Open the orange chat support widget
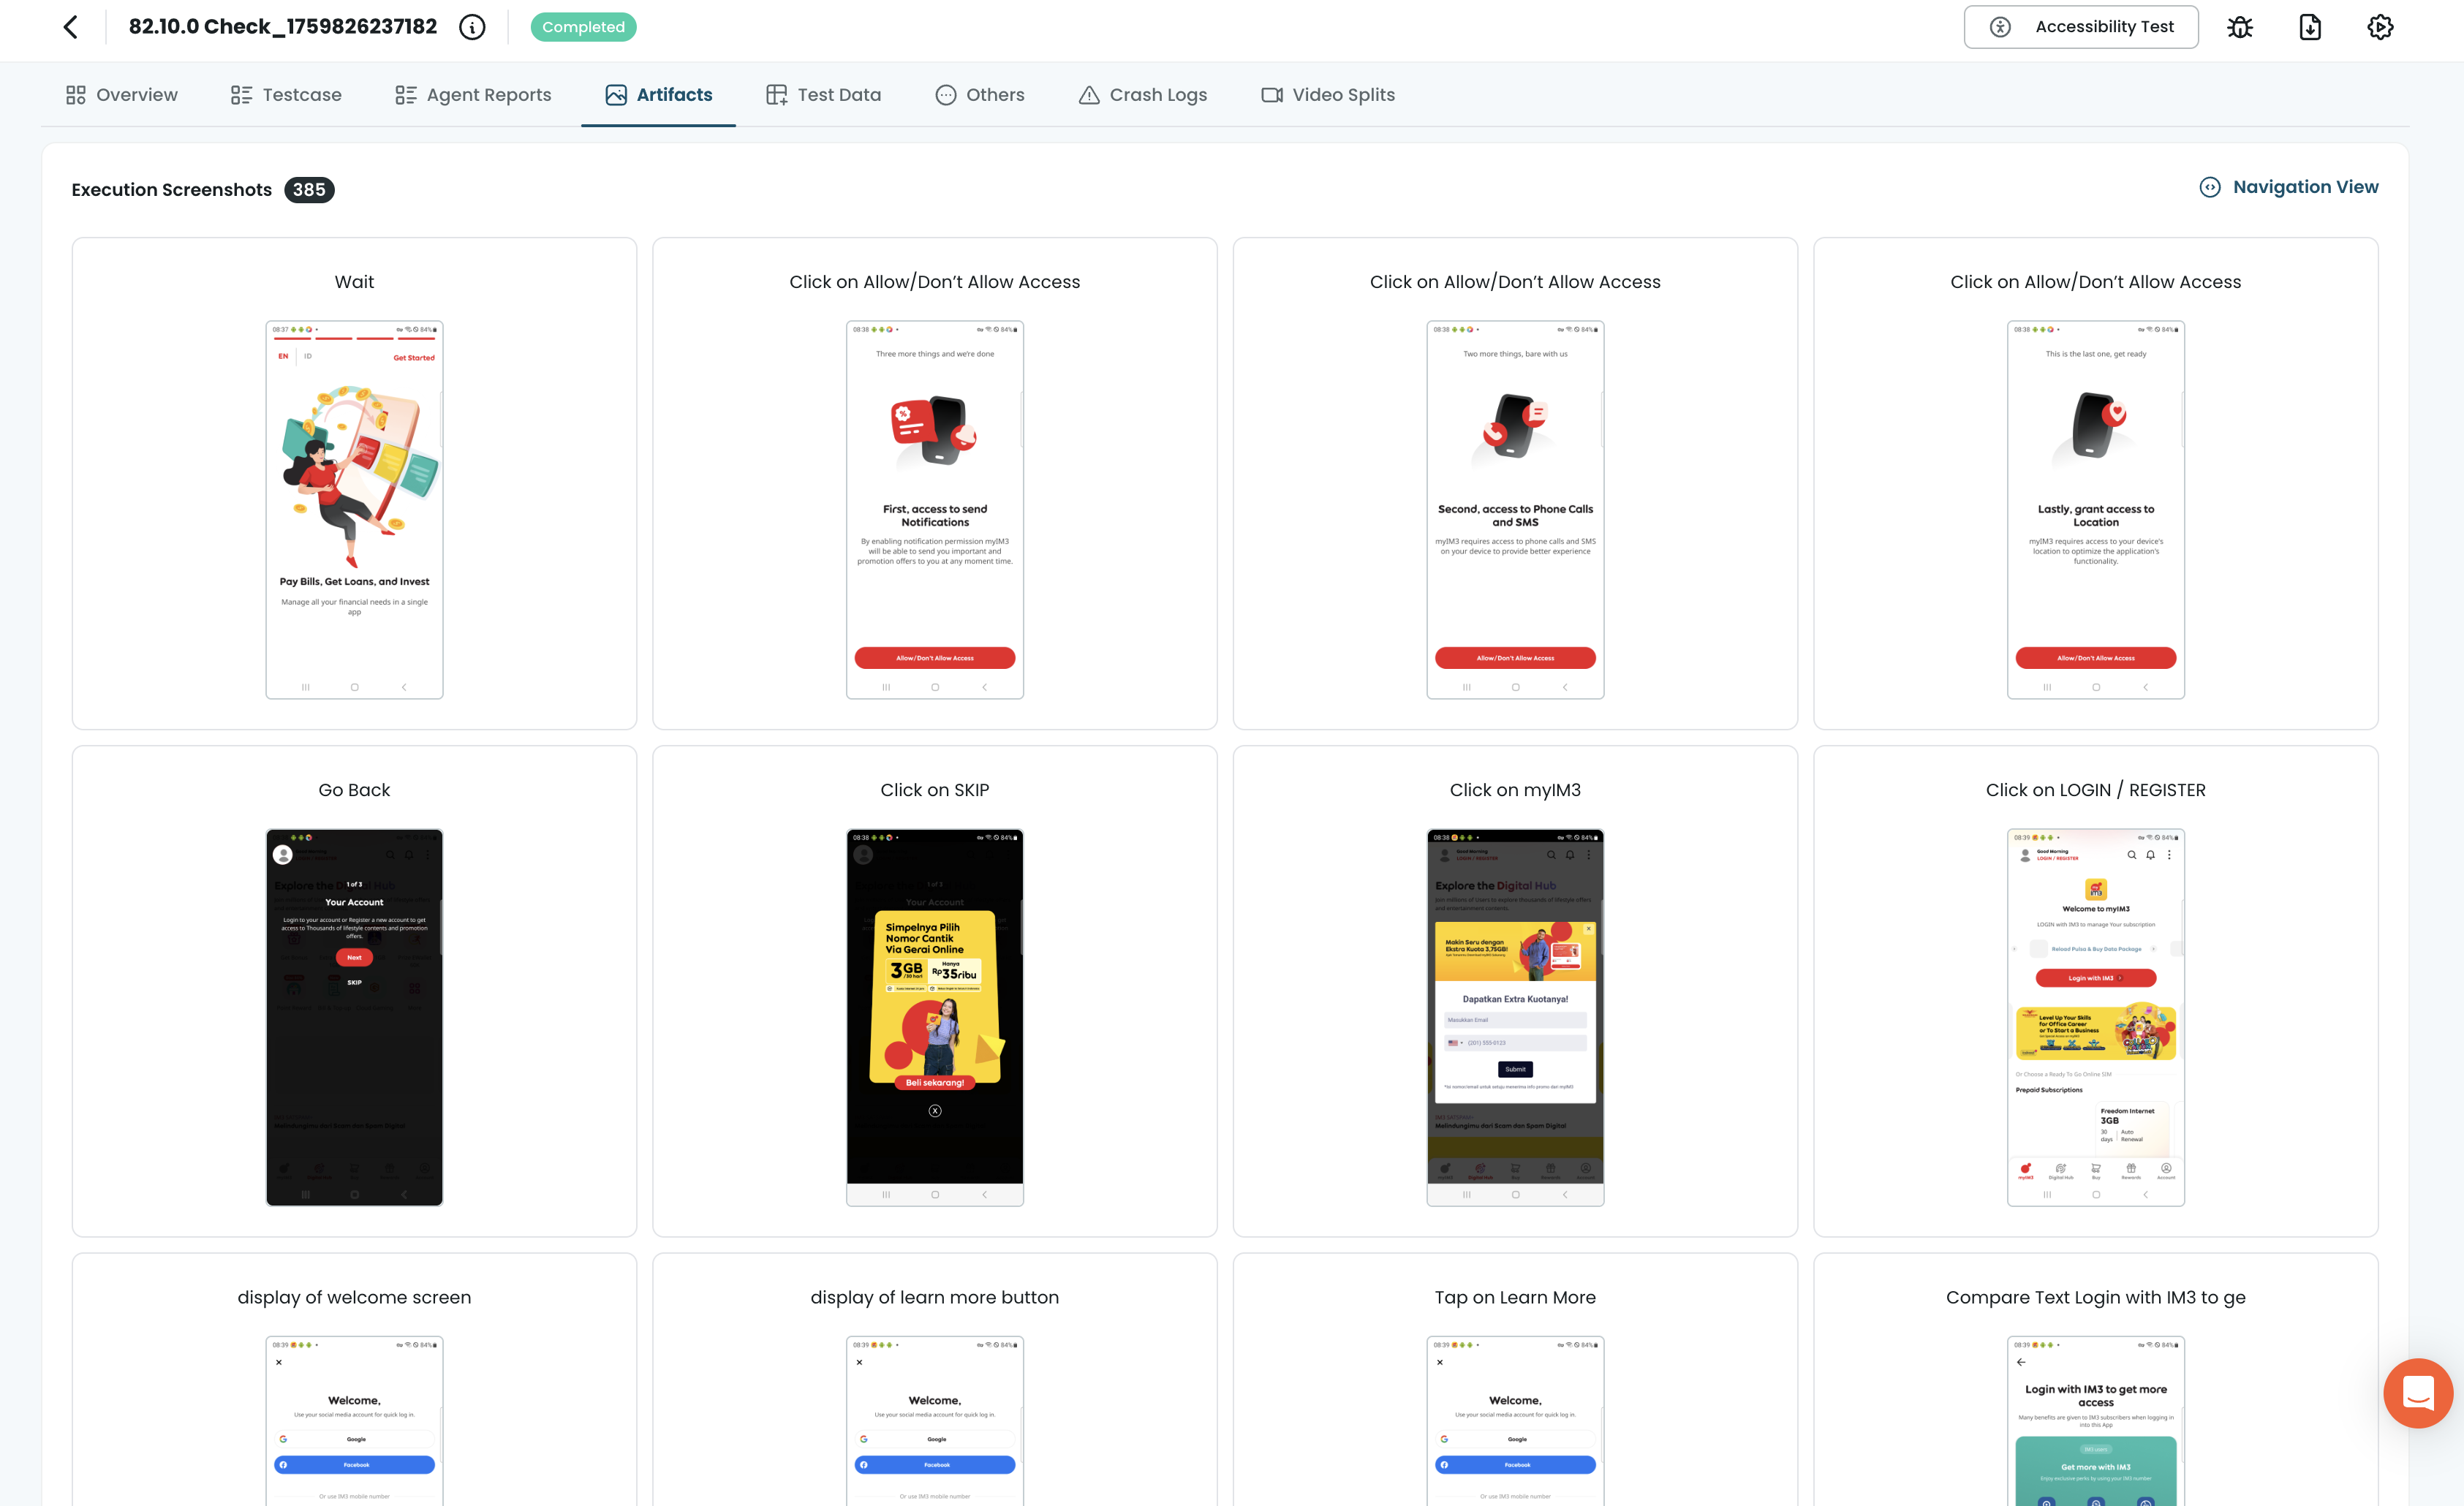The height and width of the screenshot is (1506, 2464). pyautogui.click(x=2417, y=1392)
